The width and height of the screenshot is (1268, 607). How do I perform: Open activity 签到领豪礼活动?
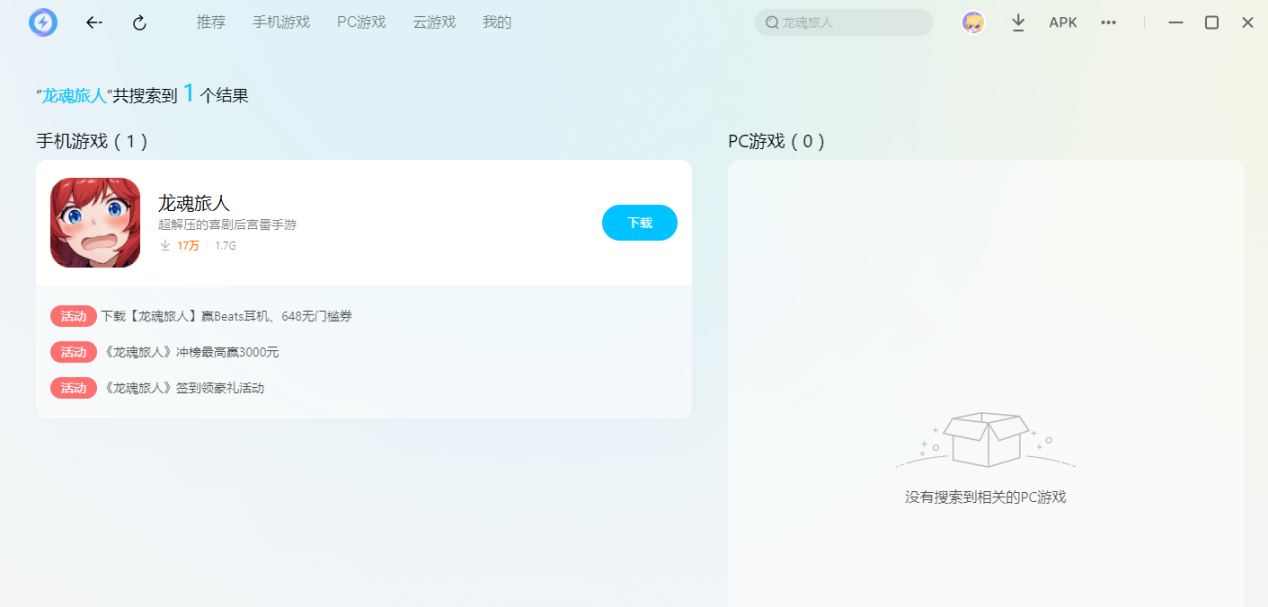183,388
